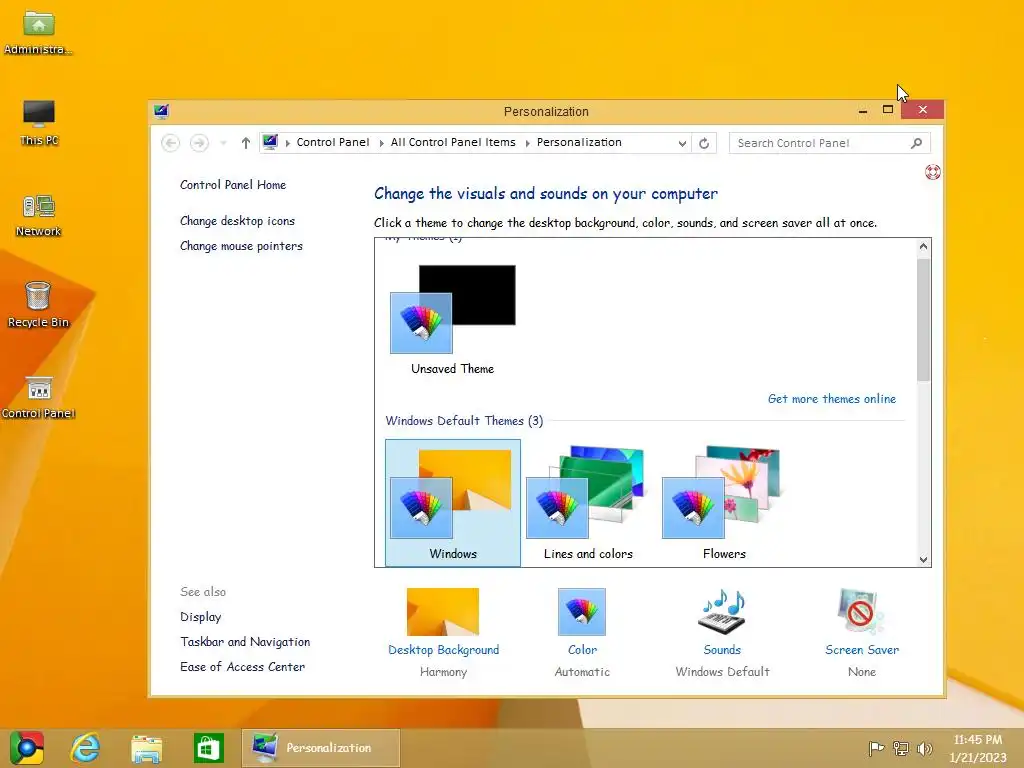Expand the address bar root chevron
The width and height of the screenshot is (1024, 768).
pyautogui.click(x=288, y=143)
